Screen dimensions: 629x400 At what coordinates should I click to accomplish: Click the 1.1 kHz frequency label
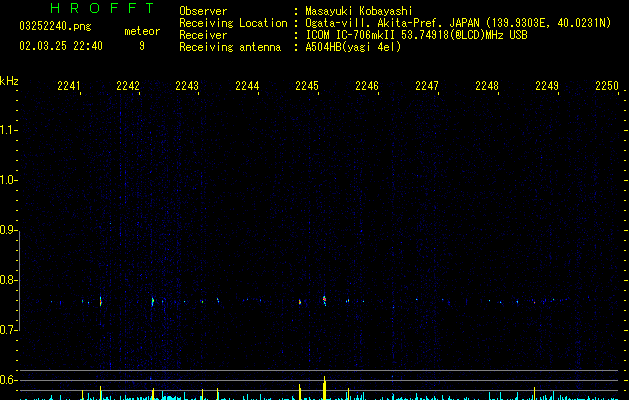(x=8, y=130)
